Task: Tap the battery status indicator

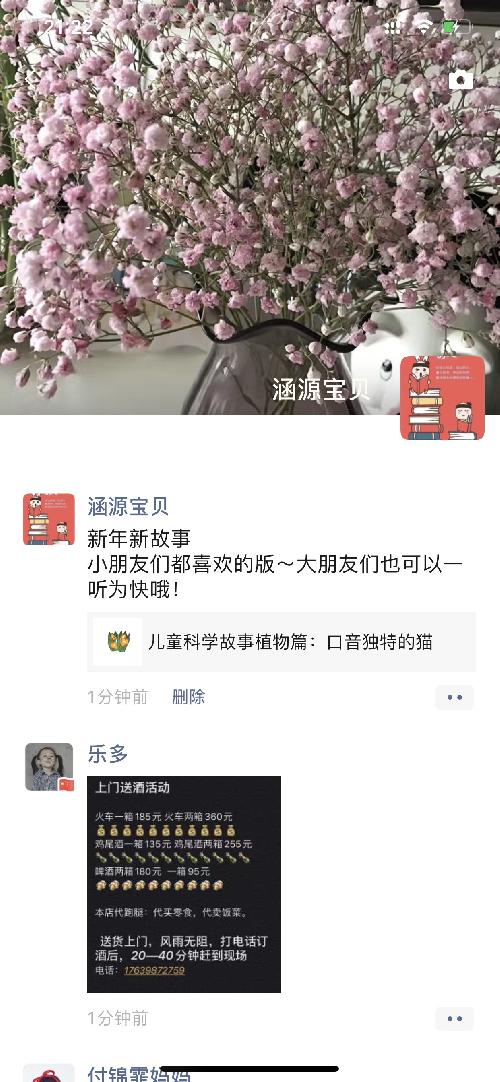Action: (x=456, y=27)
